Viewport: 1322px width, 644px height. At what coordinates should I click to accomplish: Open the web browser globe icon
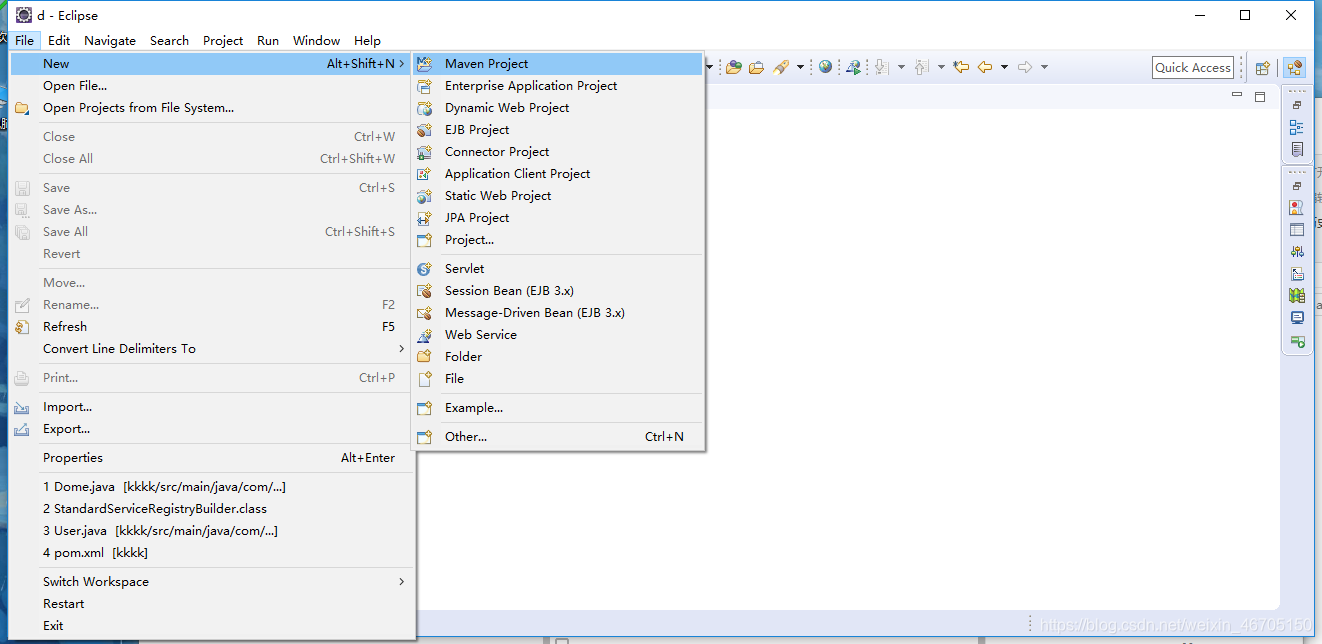(825, 67)
